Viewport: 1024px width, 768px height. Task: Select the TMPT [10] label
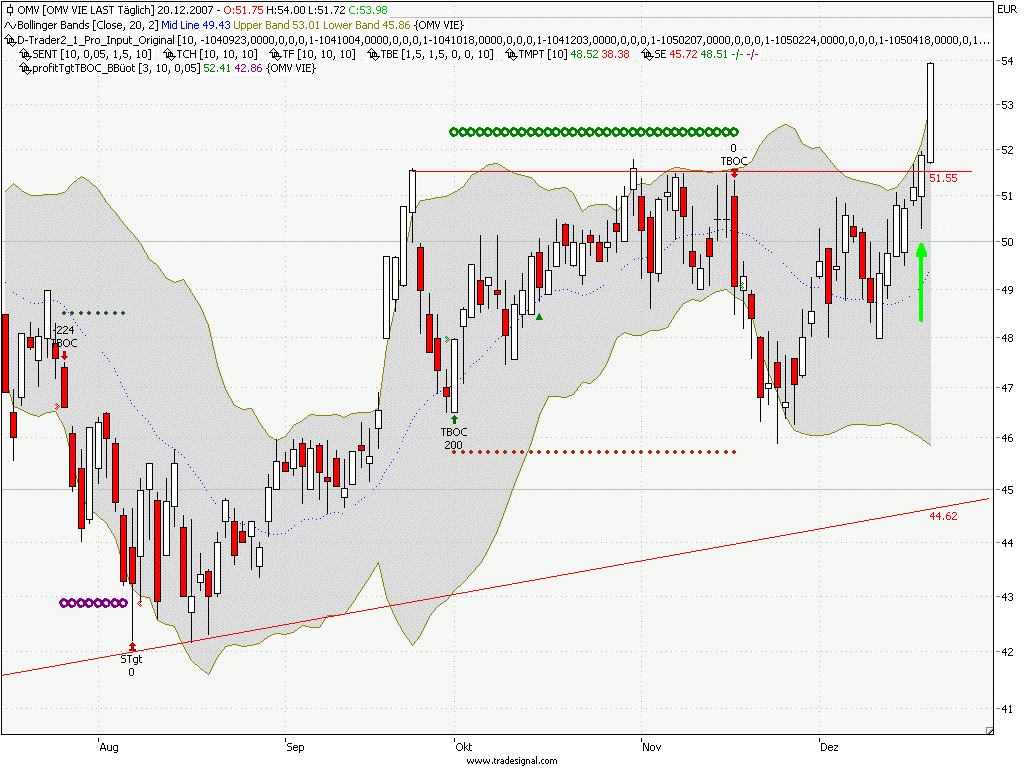pos(543,54)
